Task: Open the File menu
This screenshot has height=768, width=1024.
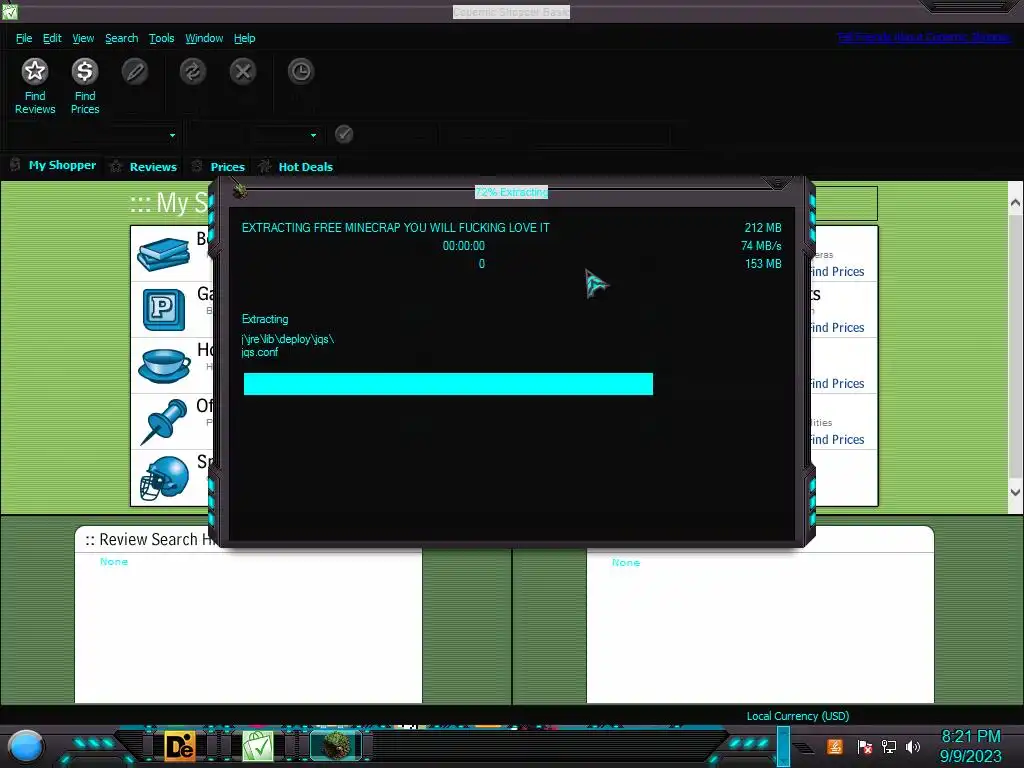Action: [x=24, y=38]
